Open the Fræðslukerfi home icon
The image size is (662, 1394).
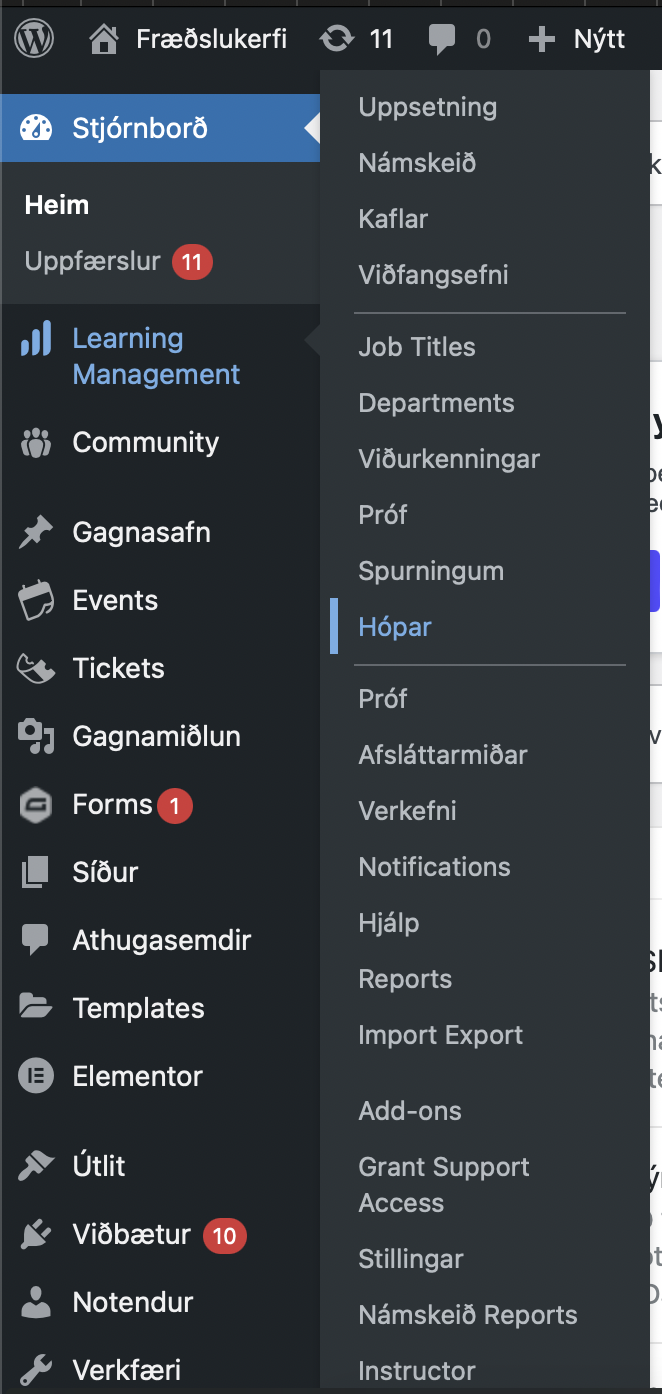pyautogui.click(x=103, y=39)
